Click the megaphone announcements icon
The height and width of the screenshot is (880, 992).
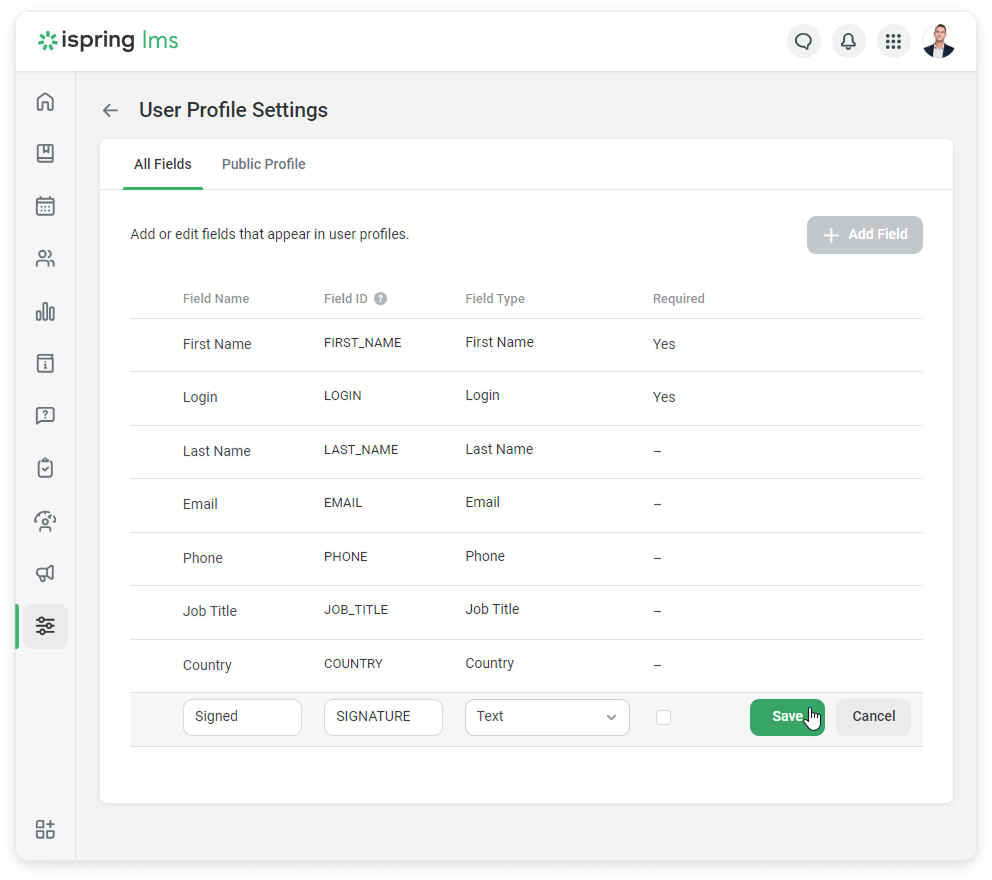pos(45,573)
